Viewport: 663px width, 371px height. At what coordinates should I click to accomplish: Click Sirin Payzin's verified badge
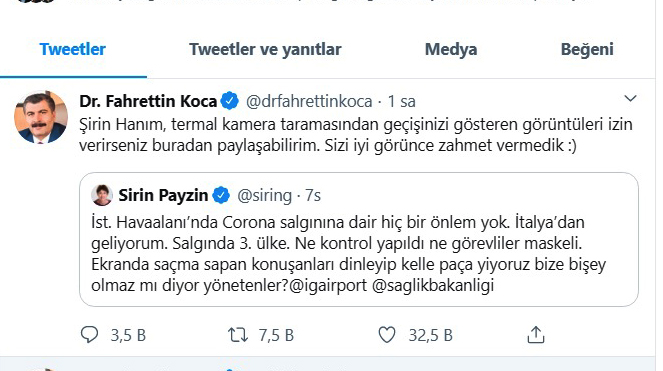point(221,195)
